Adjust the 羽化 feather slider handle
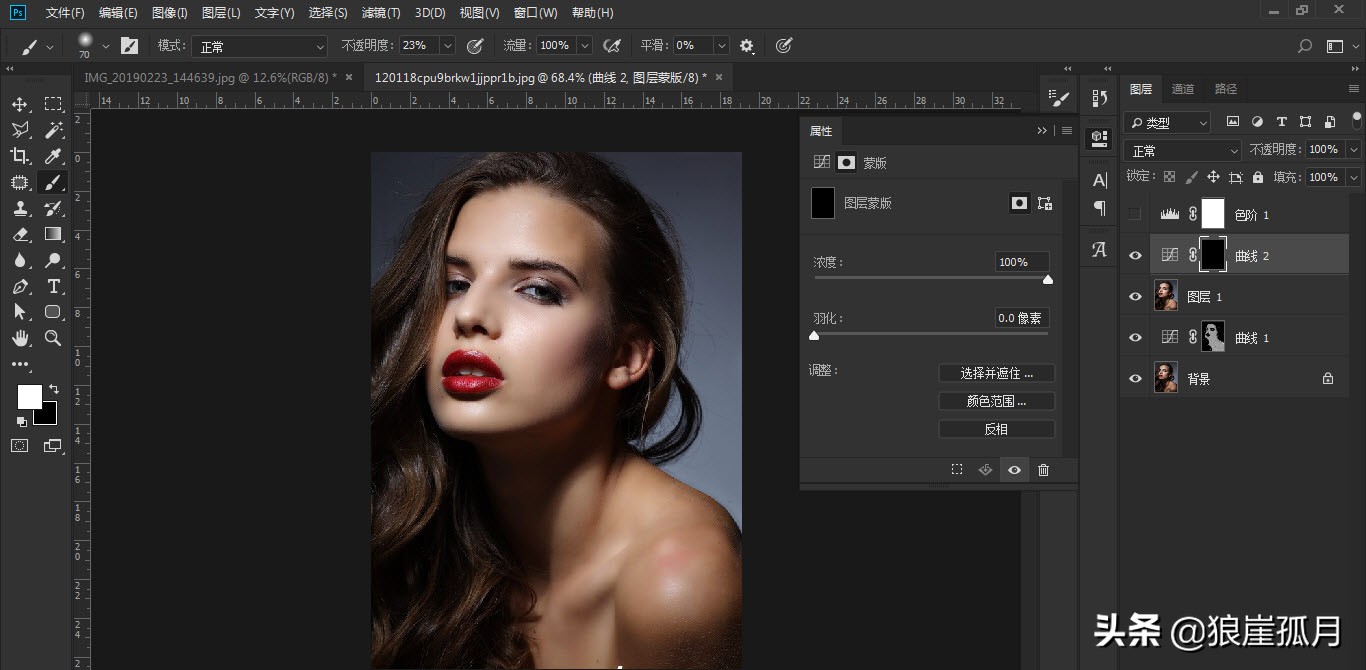The image size is (1366, 670). point(814,336)
